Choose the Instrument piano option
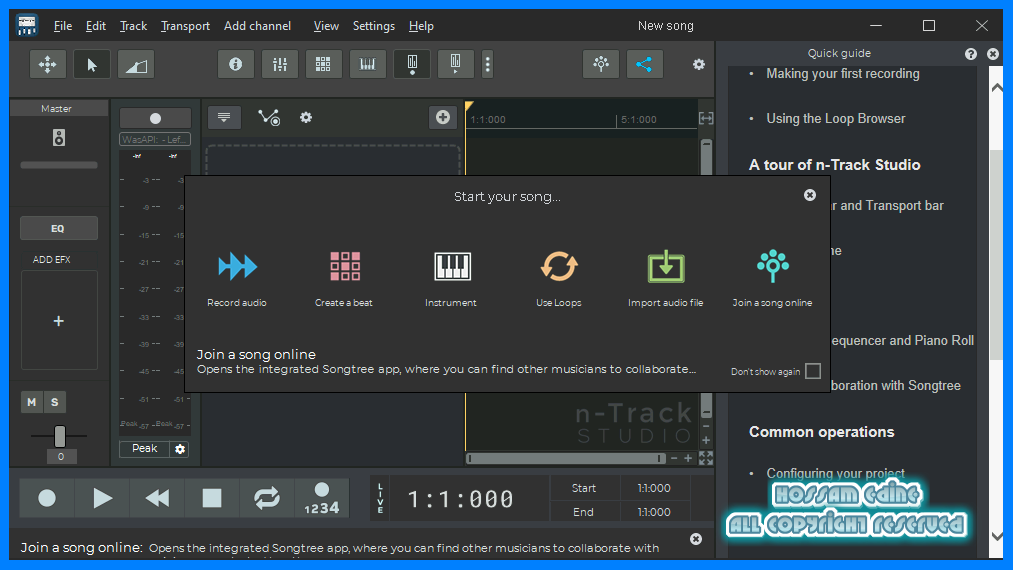The width and height of the screenshot is (1013, 570). (x=452, y=278)
